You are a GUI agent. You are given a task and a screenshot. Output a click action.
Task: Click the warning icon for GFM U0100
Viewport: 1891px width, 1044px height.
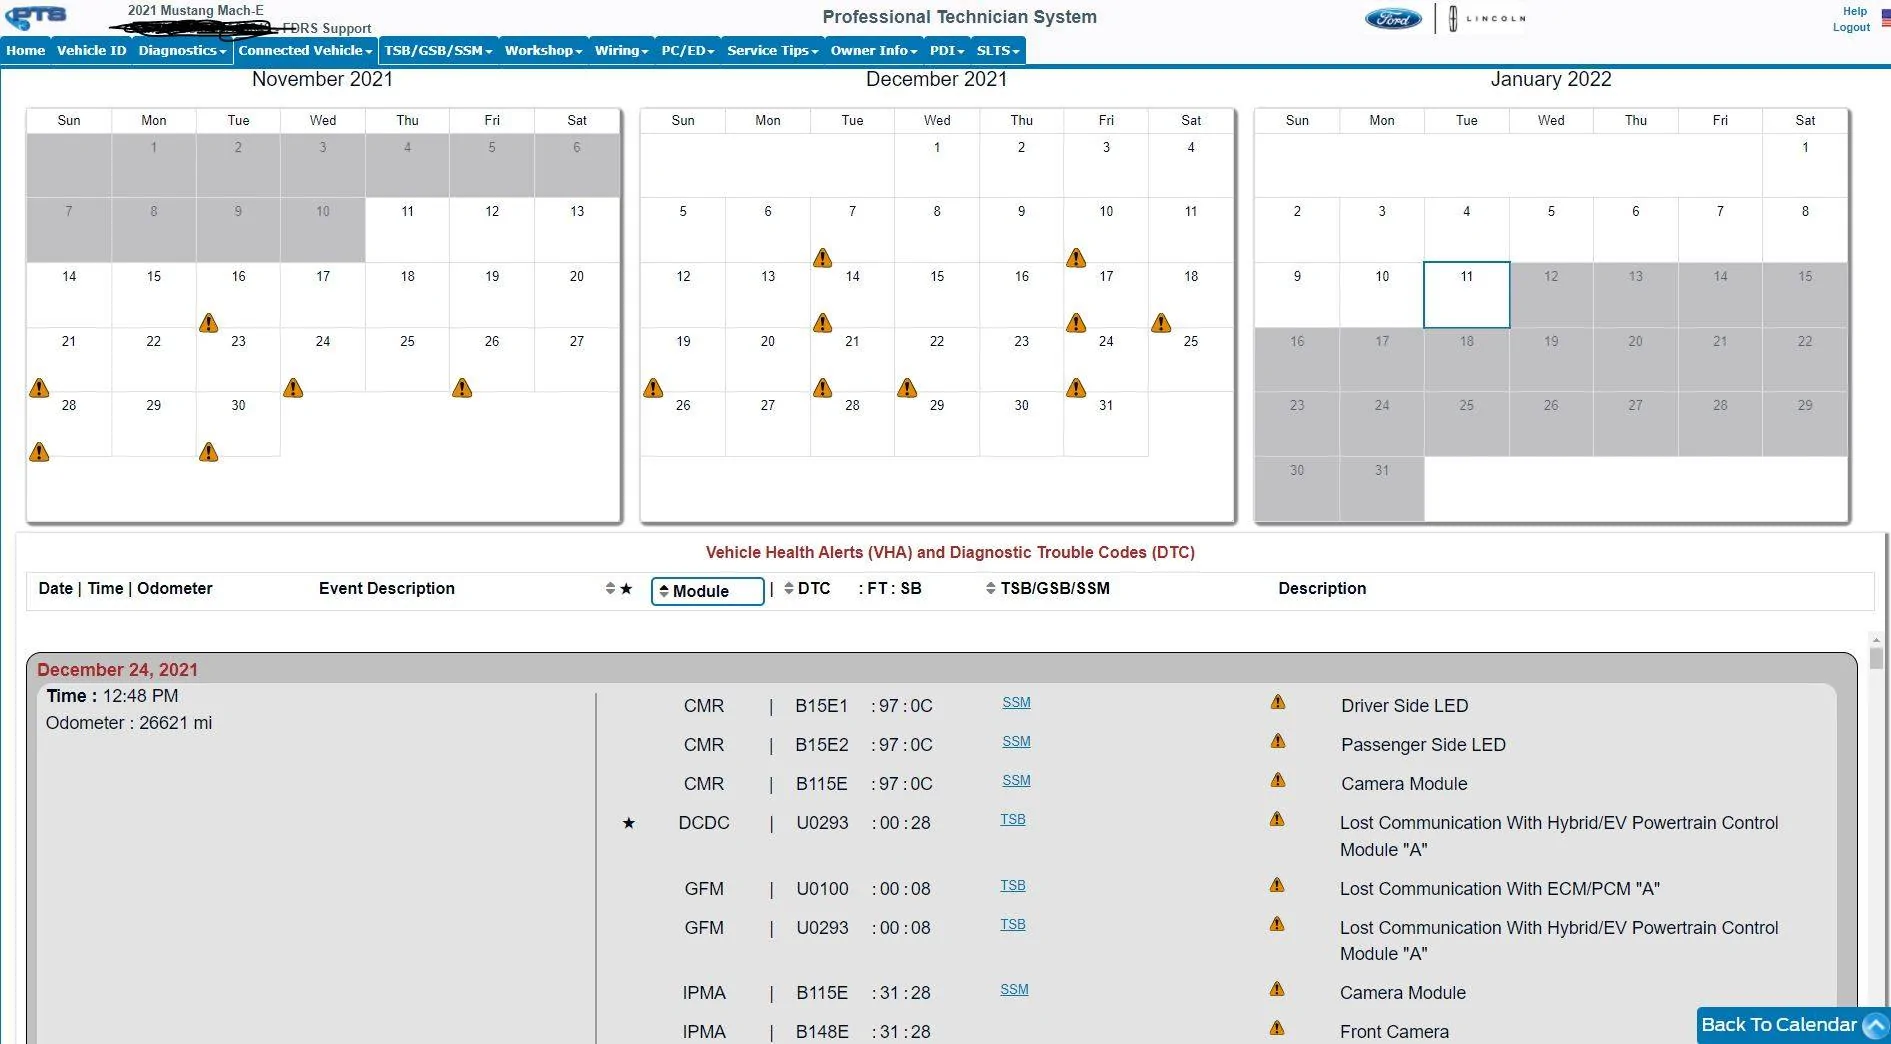pyautogui.click(x=1277, y=885)
